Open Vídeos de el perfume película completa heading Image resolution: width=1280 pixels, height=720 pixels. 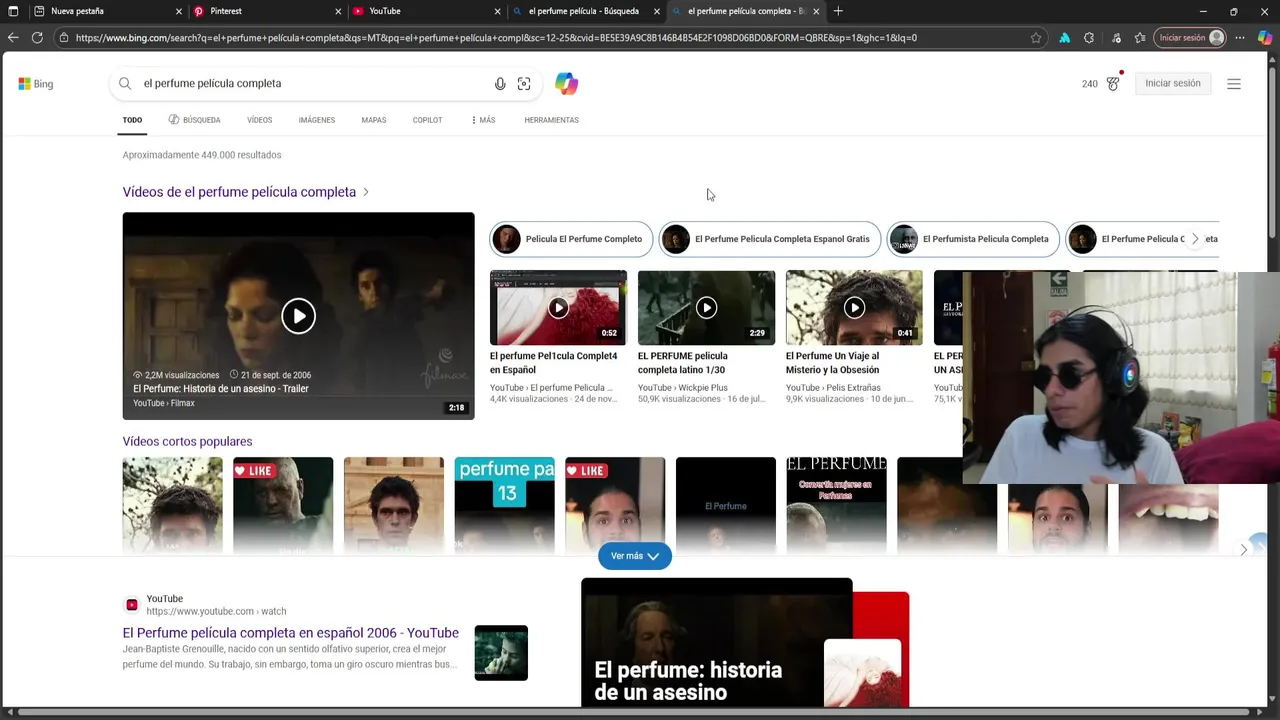[239, 192]
